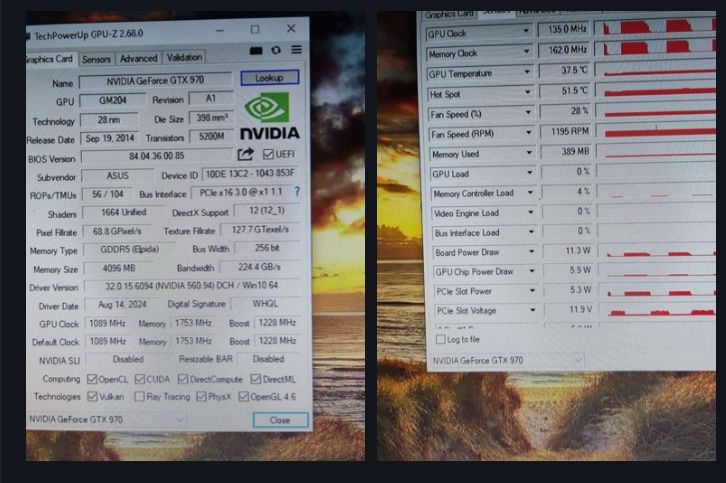Click the GPU Temperature history graph
Screen dimensions: 726x483
tap(656, 70)
